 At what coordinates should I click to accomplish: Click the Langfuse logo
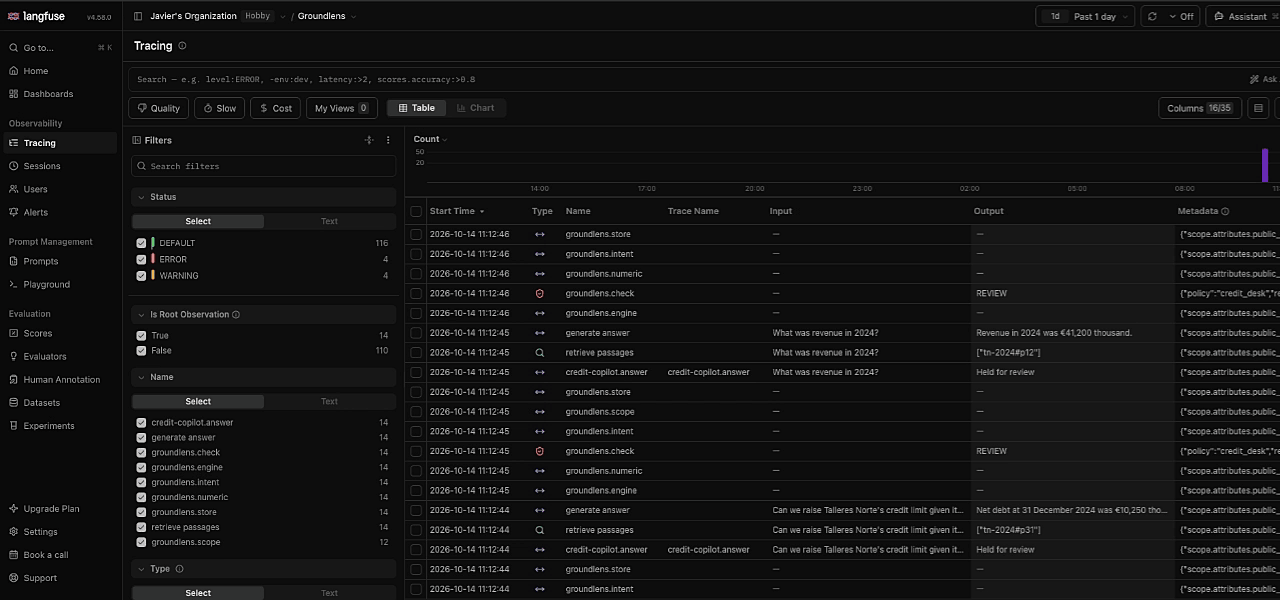pos(36,16)
